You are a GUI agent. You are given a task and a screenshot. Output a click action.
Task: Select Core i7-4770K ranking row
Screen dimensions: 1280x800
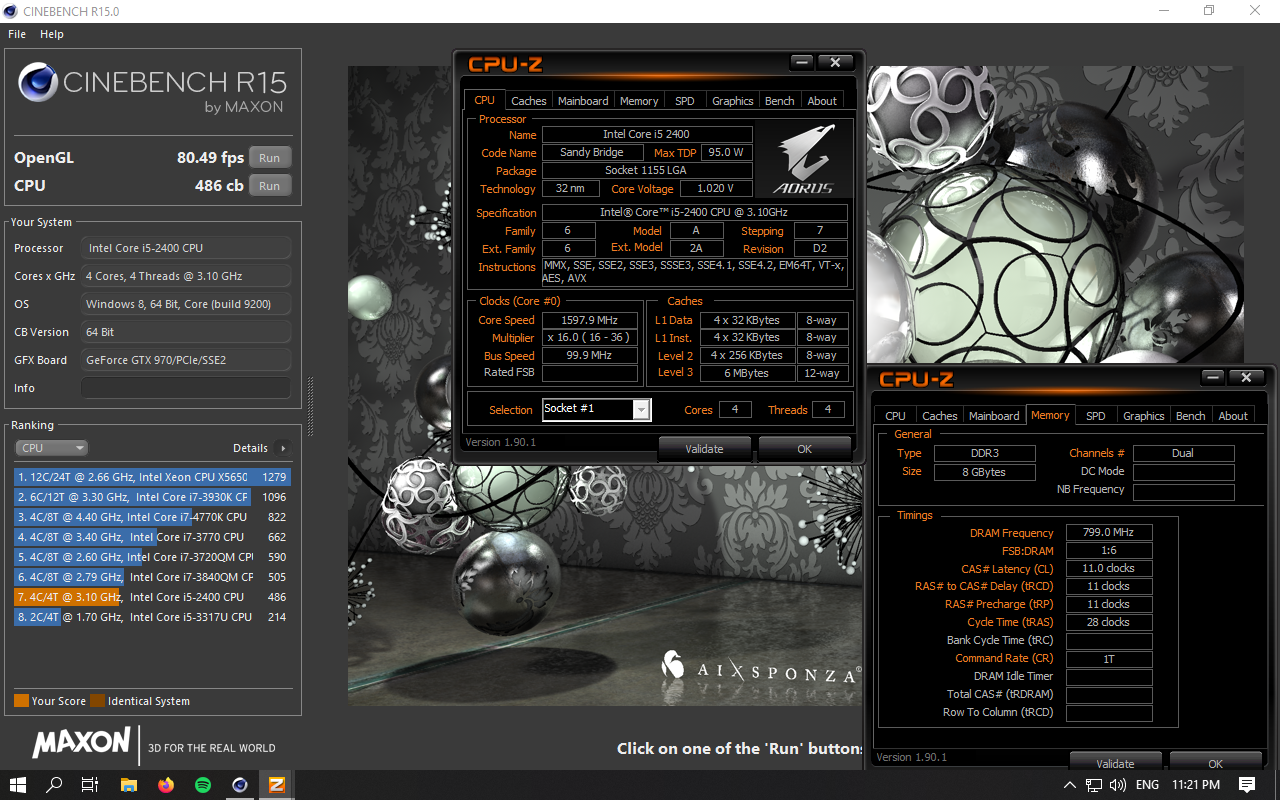152,517
